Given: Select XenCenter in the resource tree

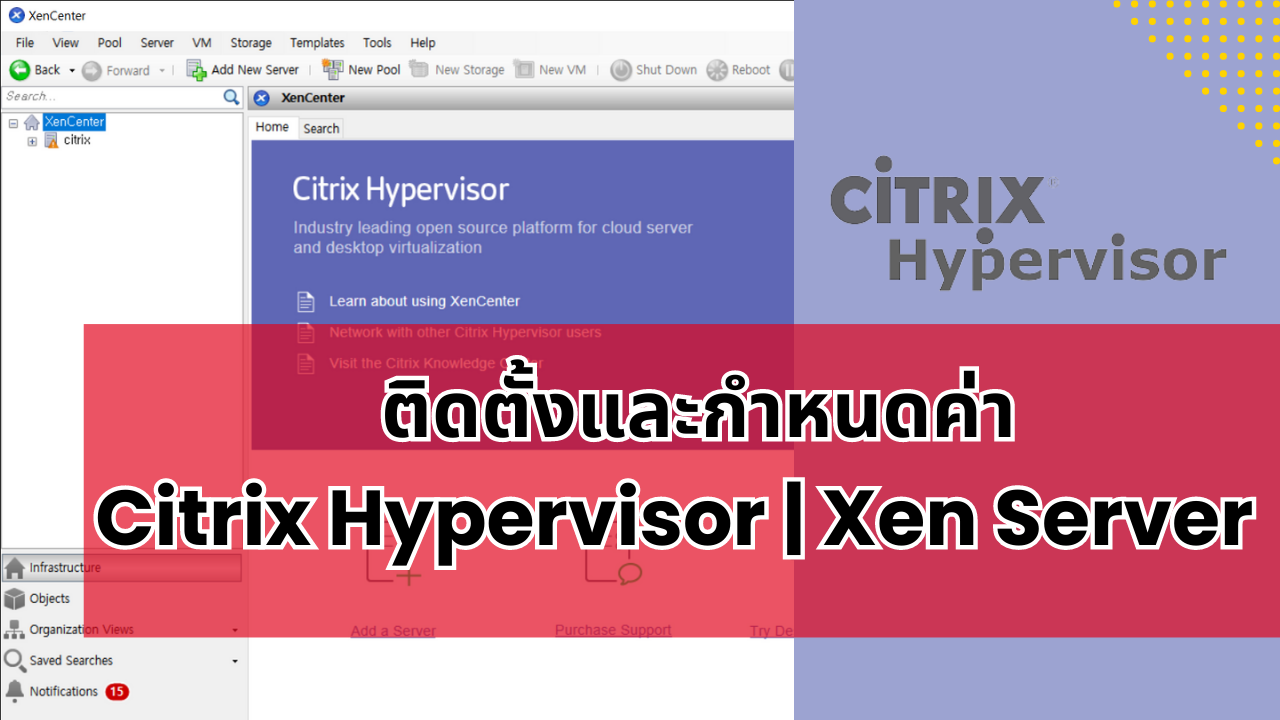Looking at the screenshot, I should click(x=74, y=122).
